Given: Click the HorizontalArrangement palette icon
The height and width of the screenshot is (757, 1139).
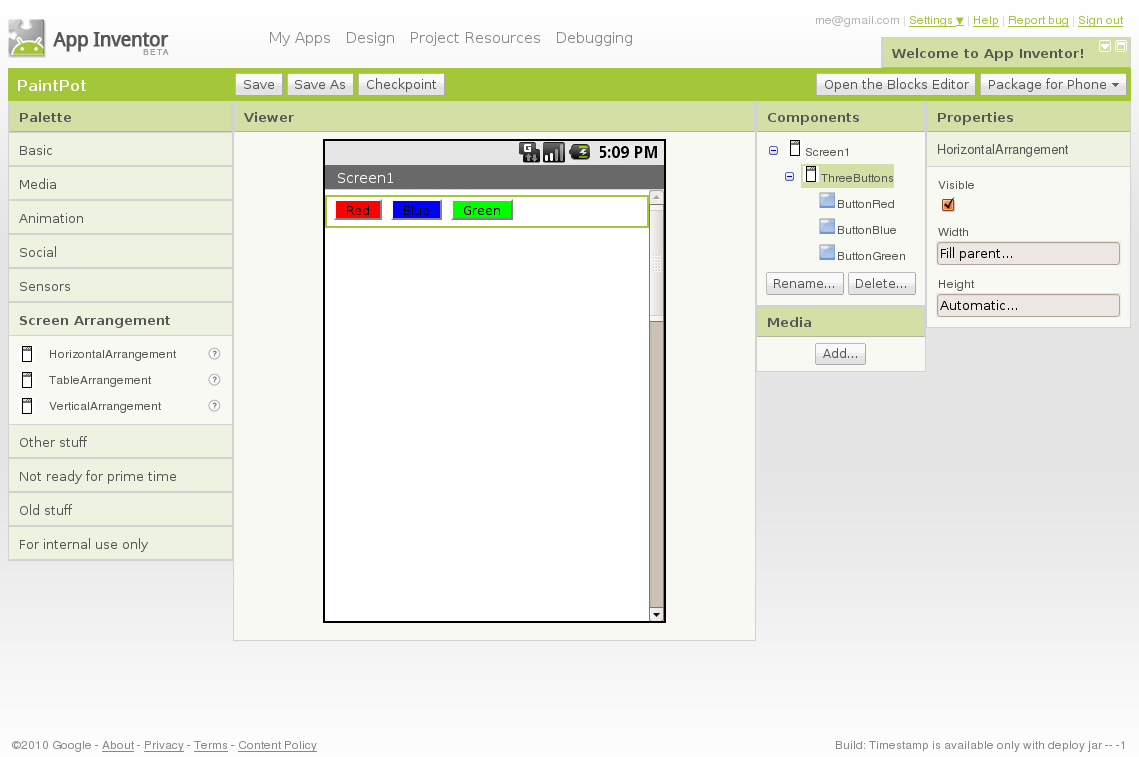Looking at the screenshot, I should [27, 354].
